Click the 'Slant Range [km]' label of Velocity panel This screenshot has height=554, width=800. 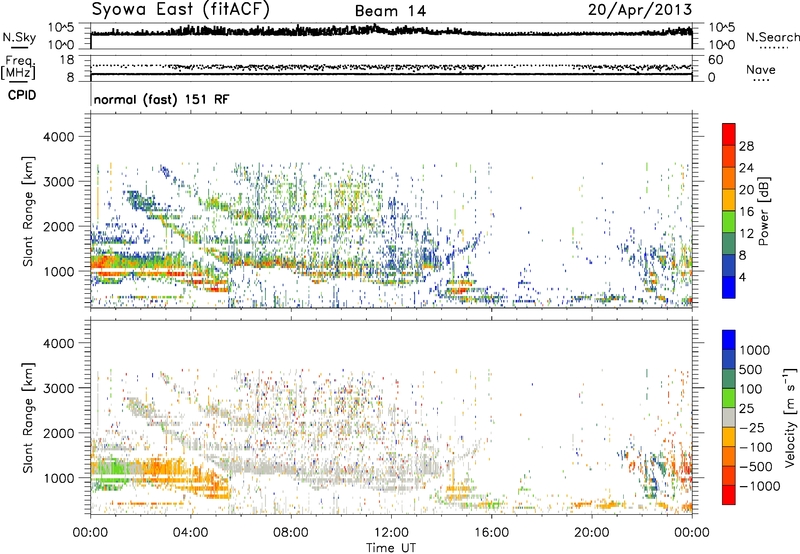pos(28,417)
